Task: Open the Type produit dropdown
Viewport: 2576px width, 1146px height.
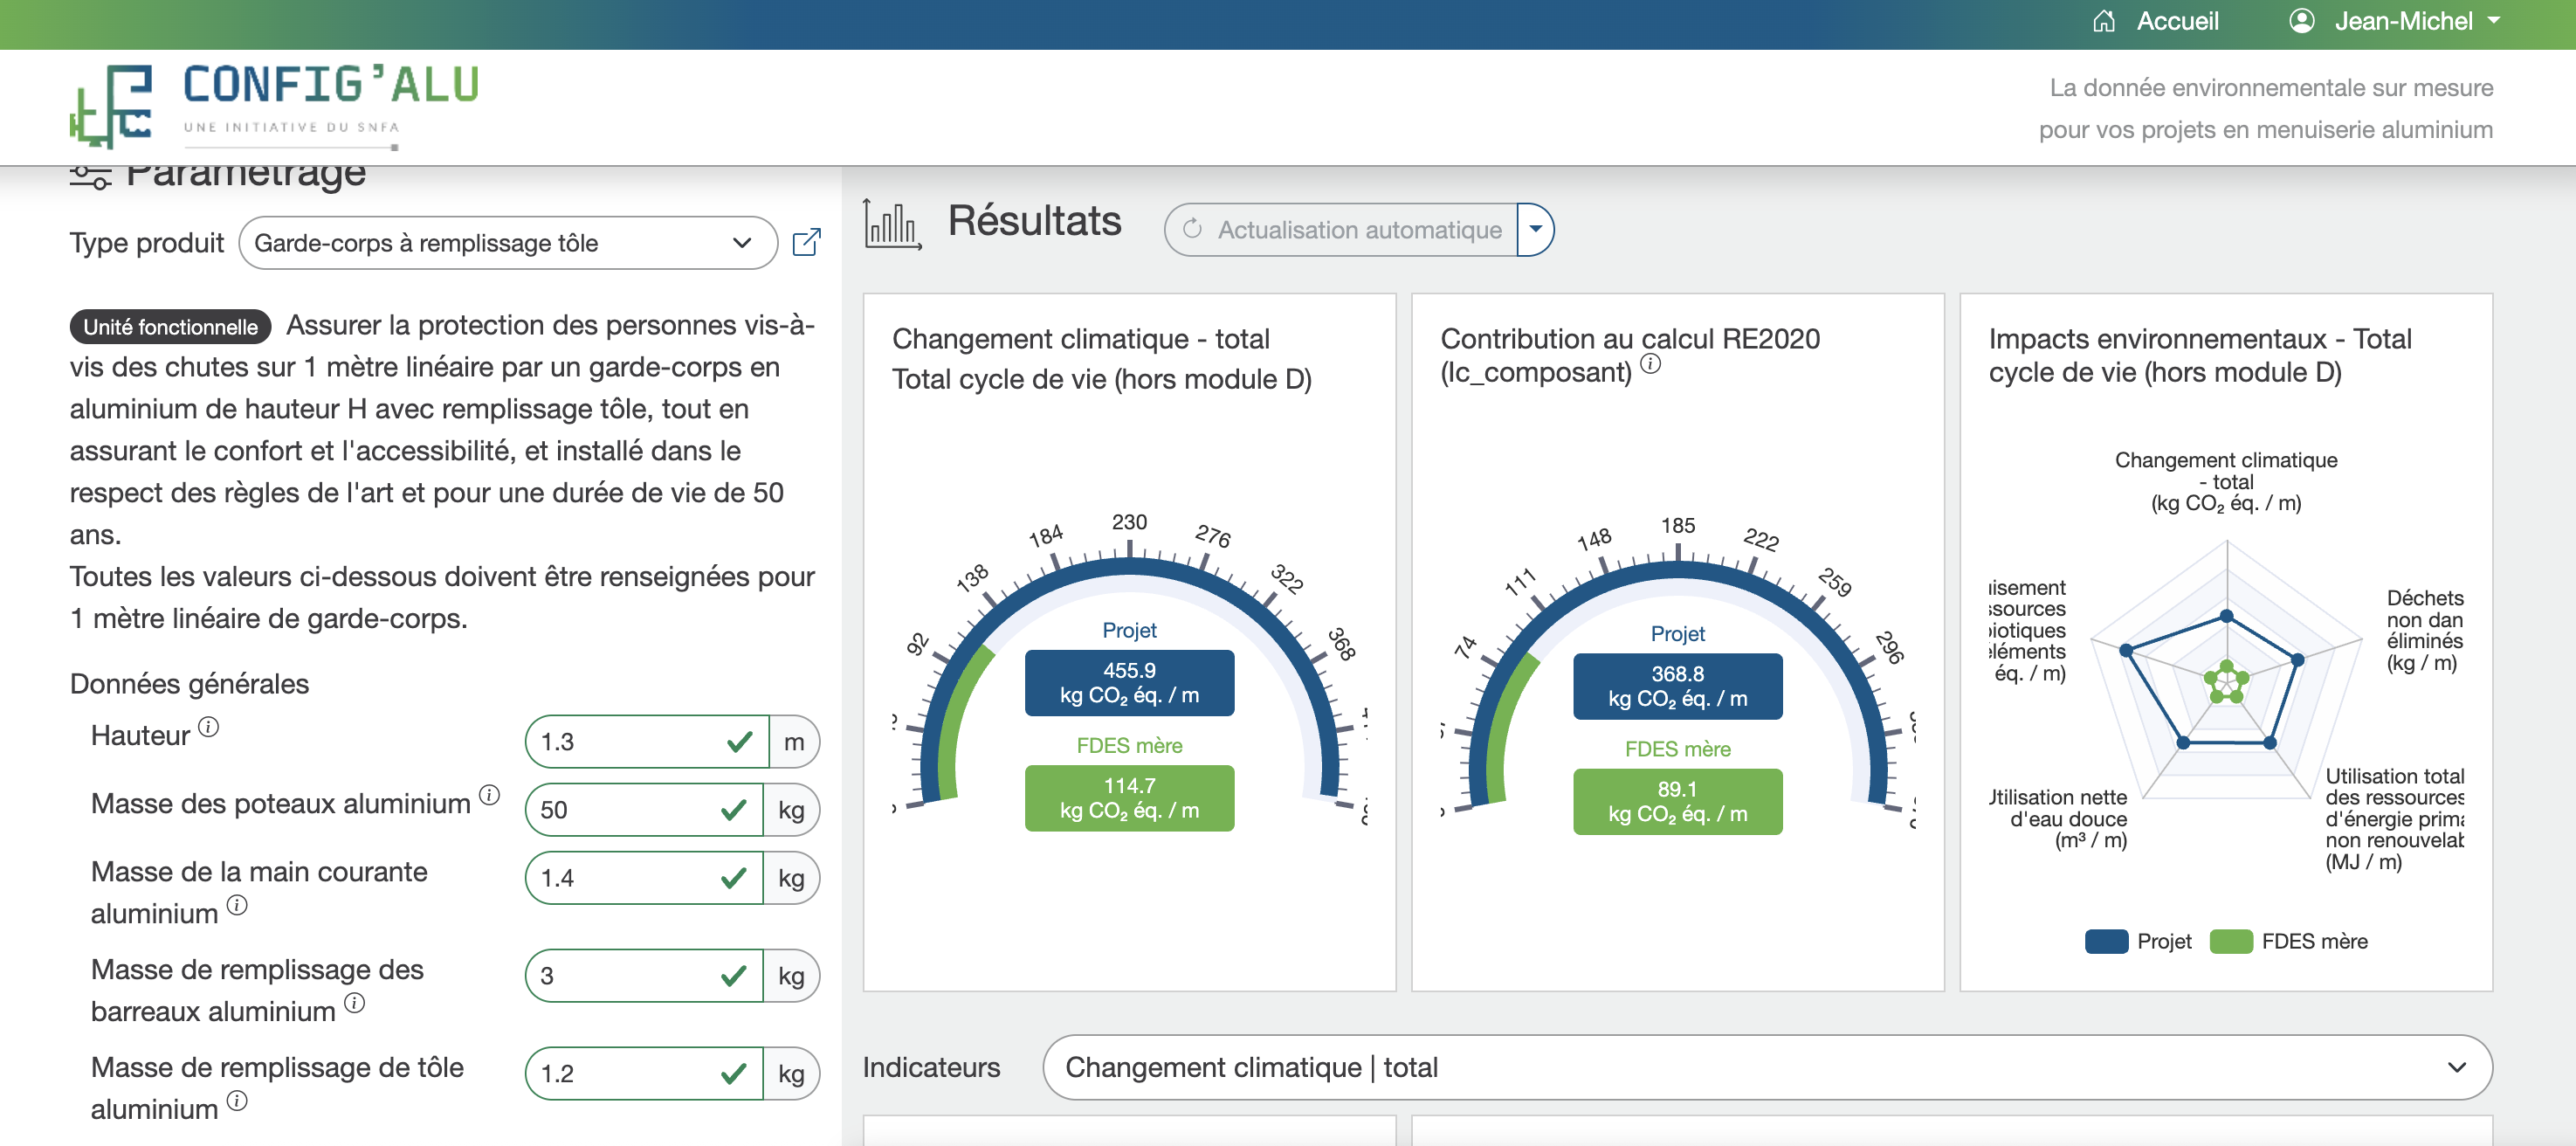Action: (507, 243)
